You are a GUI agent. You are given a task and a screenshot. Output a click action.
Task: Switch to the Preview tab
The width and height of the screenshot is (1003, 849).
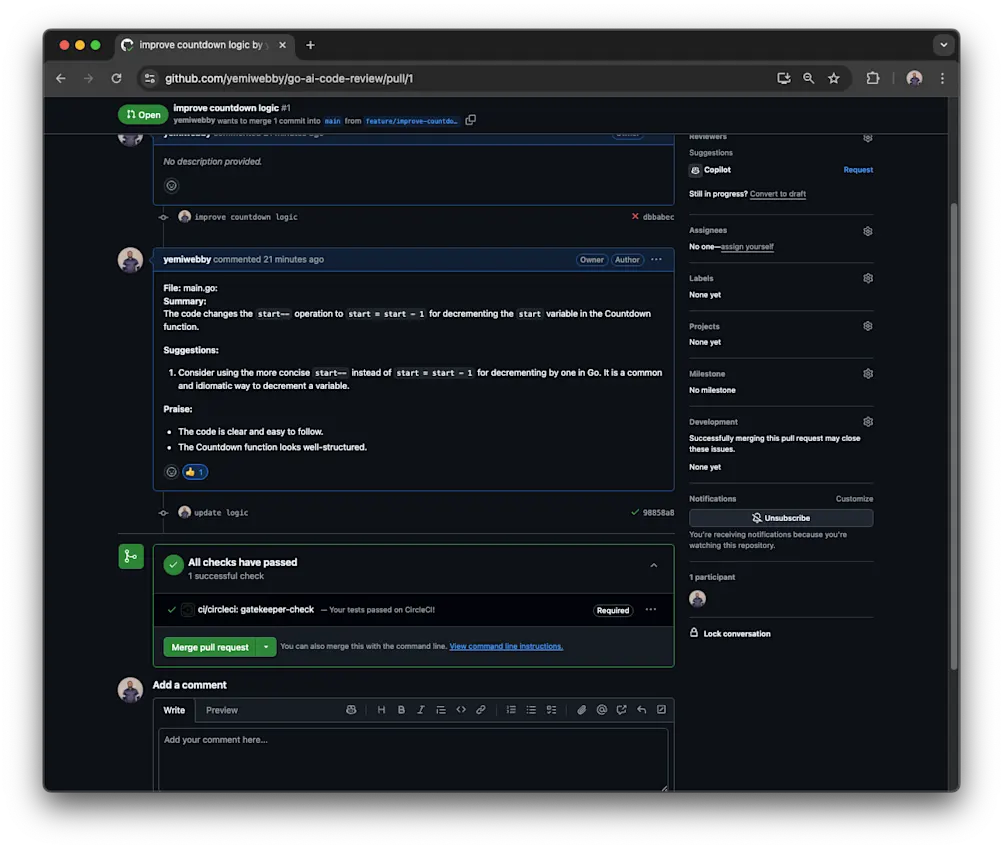[221, 709]
